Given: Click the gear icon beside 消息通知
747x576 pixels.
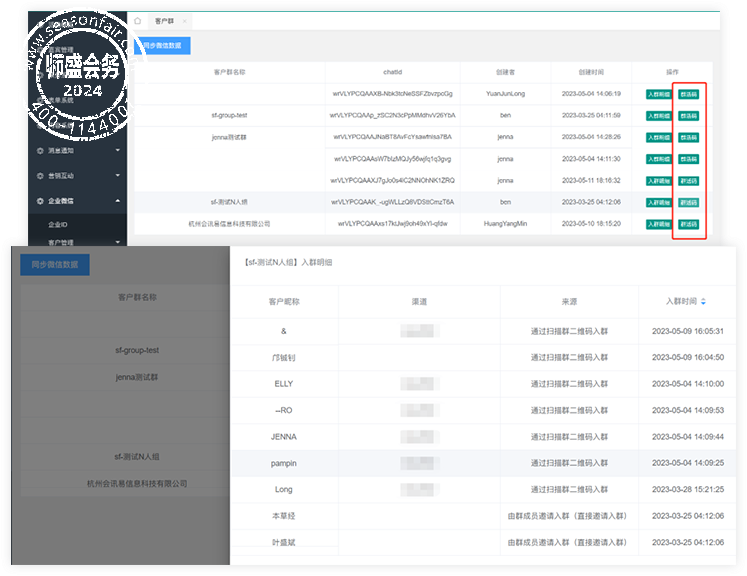Looking at the screenshot, I should point(40,151).
